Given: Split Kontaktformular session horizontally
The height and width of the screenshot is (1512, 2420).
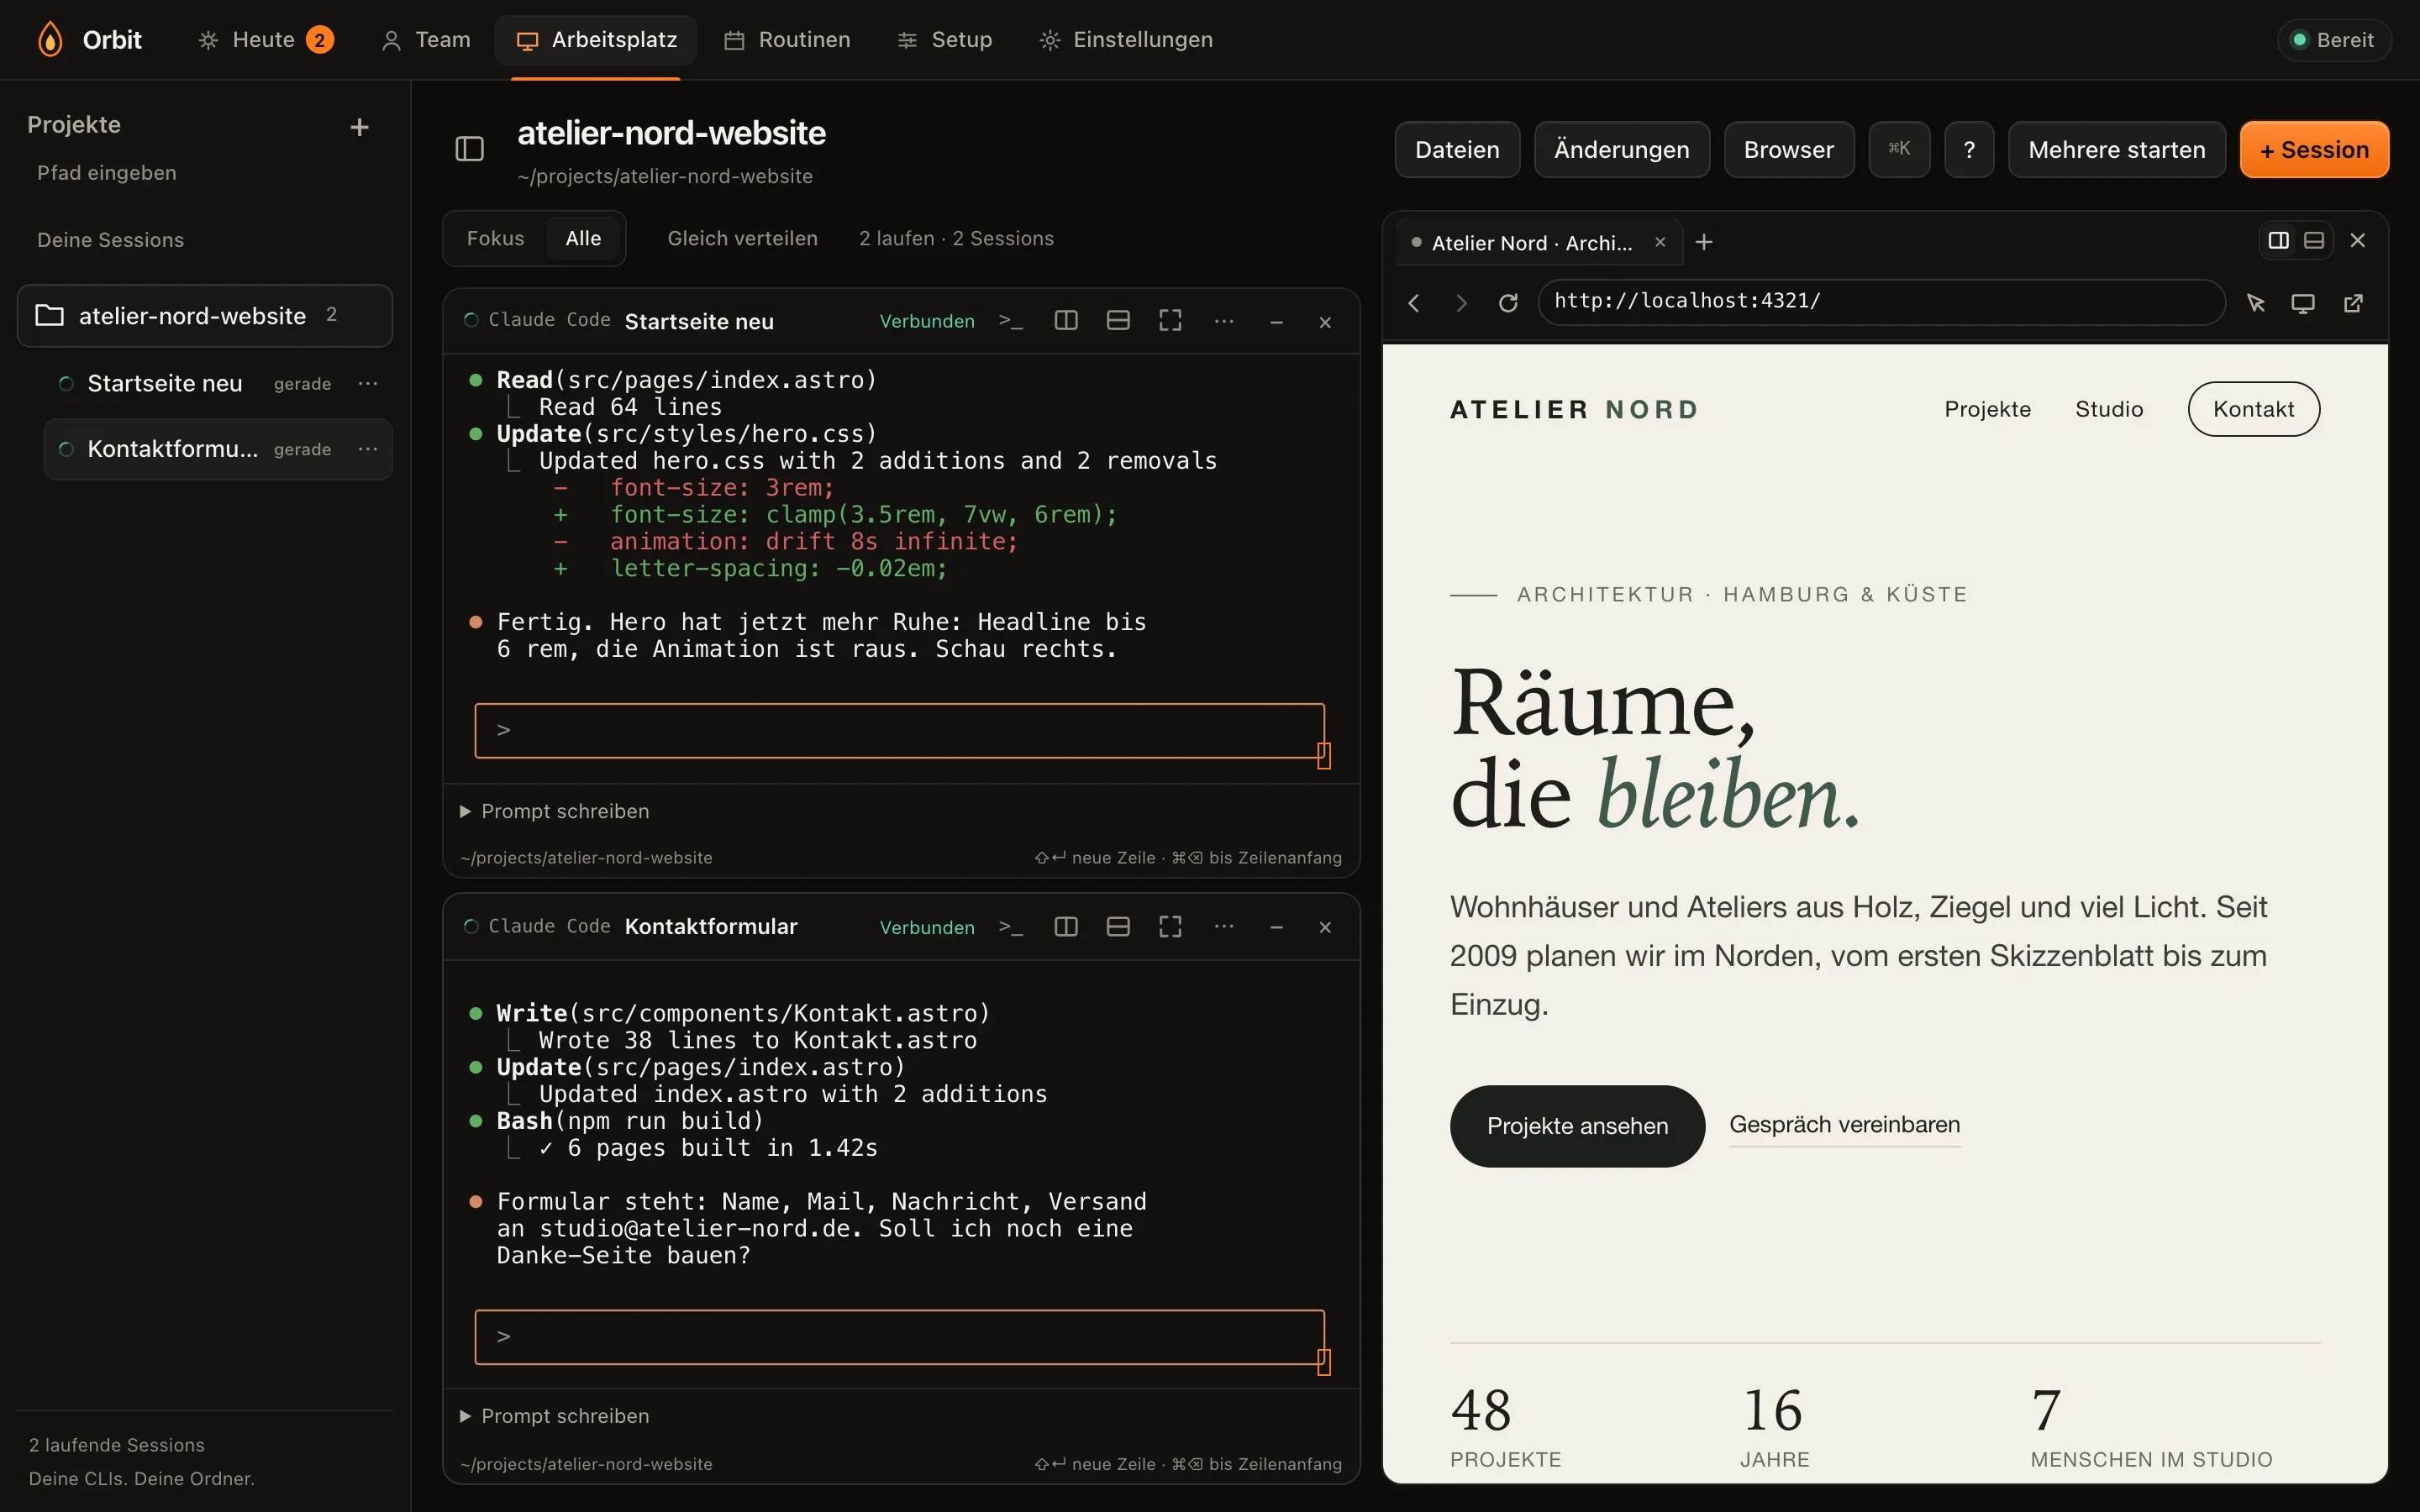Looking at the screenshot, I should (1118, 926).
